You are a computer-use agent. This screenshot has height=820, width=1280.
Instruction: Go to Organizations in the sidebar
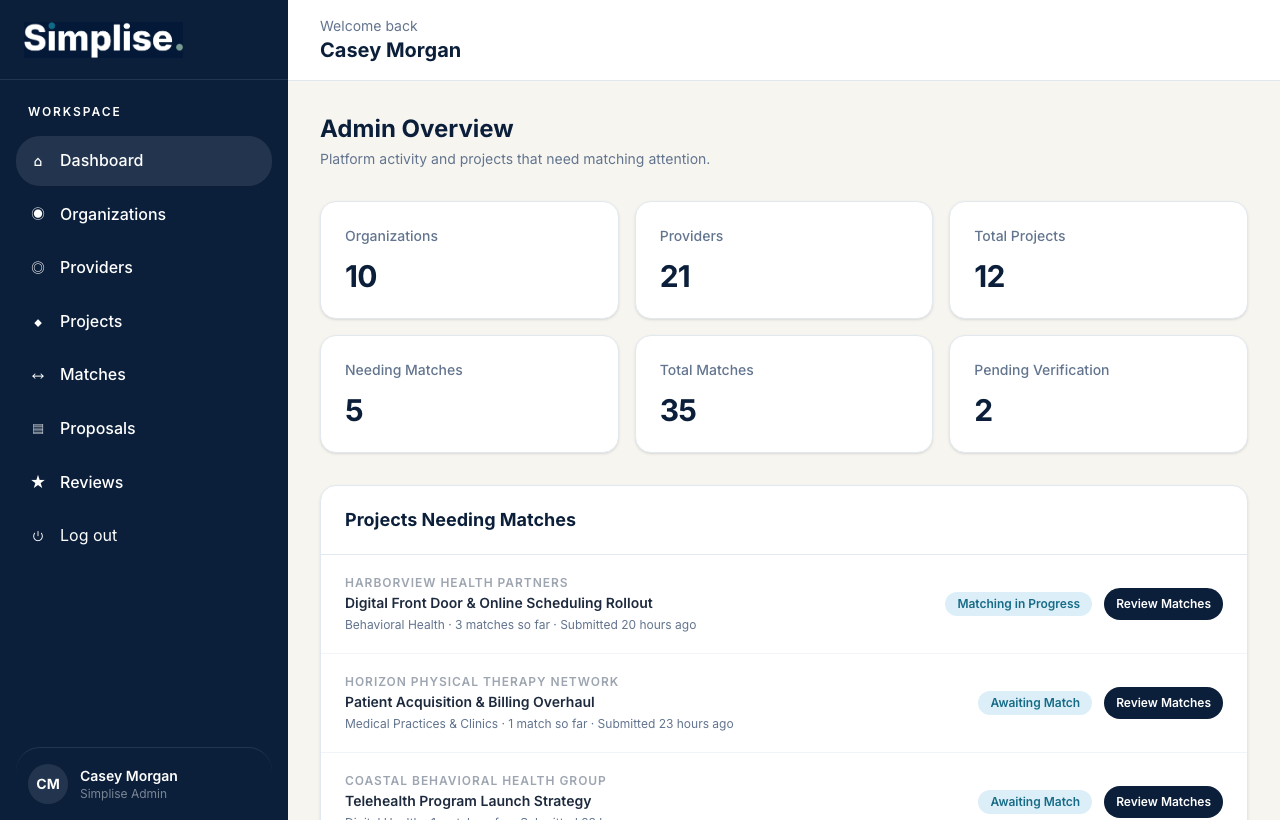144,214
